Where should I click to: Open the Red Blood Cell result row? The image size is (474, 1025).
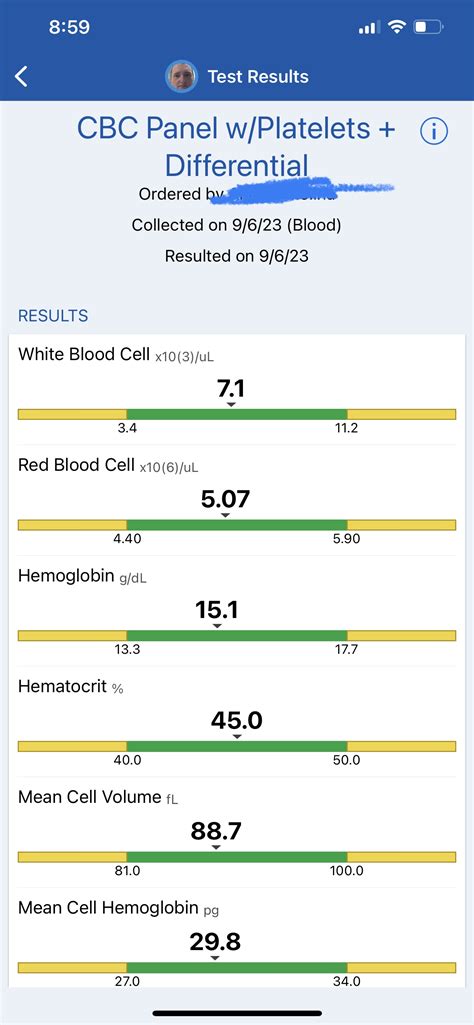[x=237, y=501]
